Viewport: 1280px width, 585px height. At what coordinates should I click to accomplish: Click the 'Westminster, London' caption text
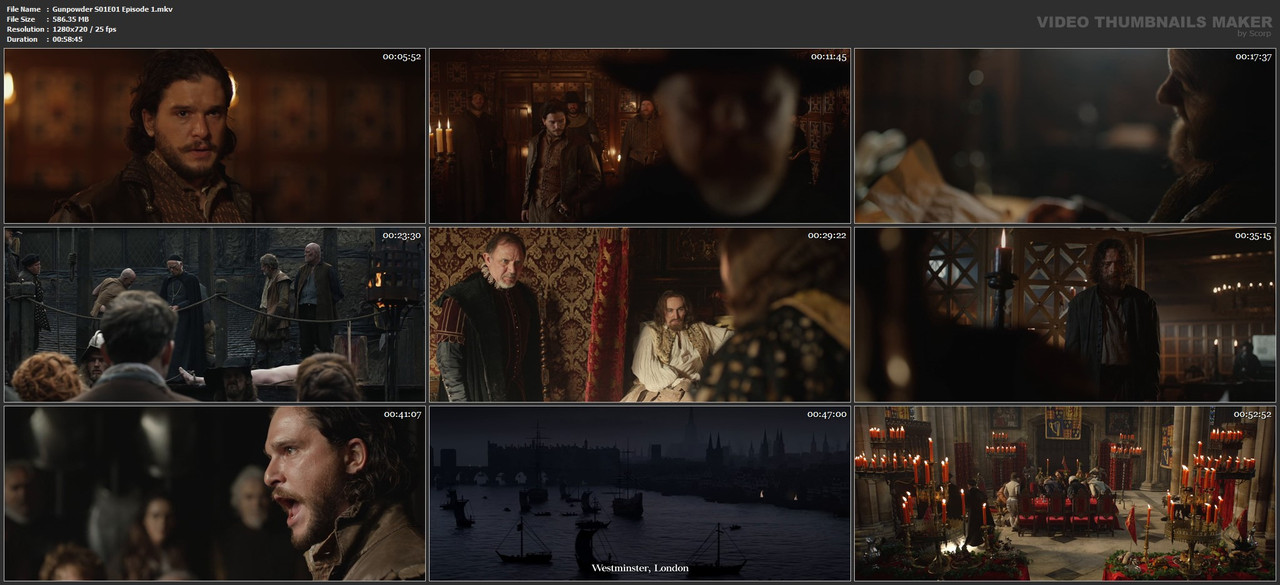(640, 568)
